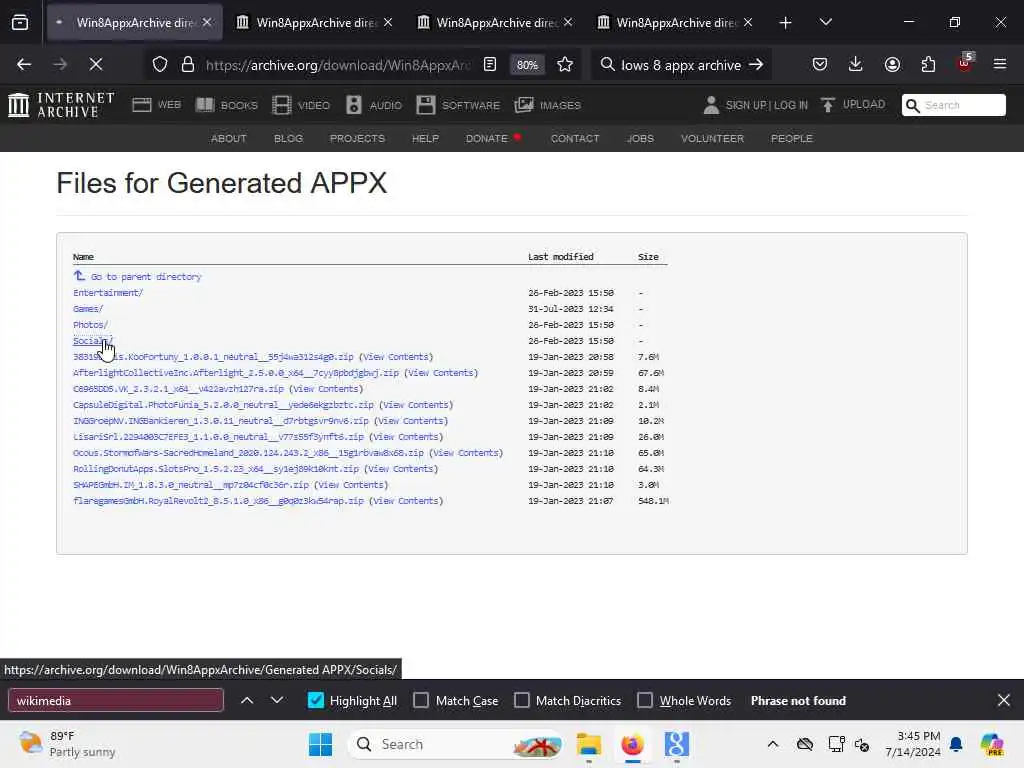This screenshot has width=1024, height=768.
Task: Enable Match Diacritics checkbox
Action: pyautogui.click(x=522, y=700)
